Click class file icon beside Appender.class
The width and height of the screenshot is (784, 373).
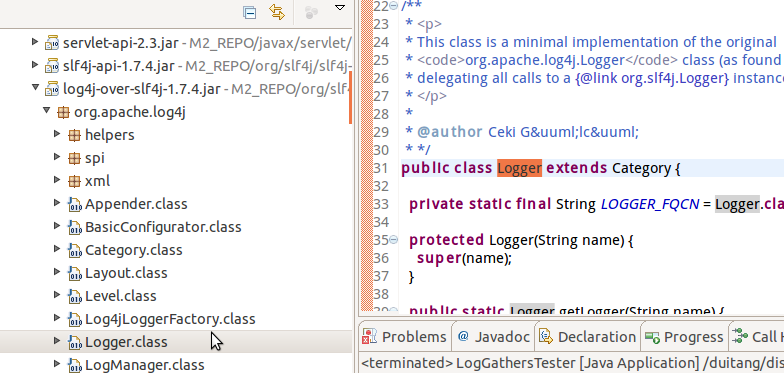pos(74,204)
